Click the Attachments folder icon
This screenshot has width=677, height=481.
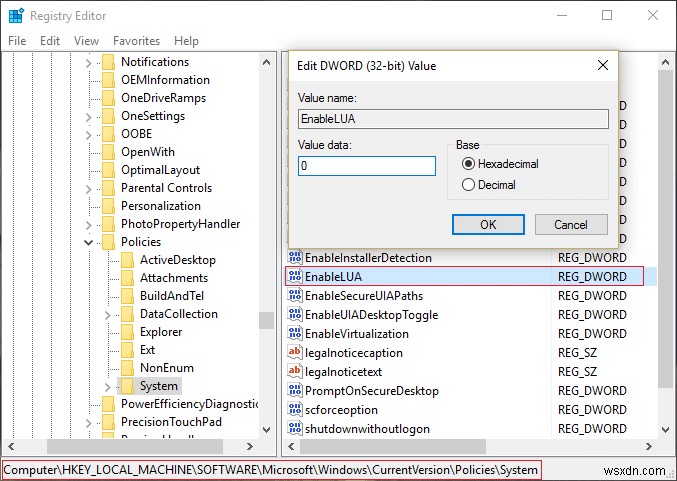pos(127,278)
